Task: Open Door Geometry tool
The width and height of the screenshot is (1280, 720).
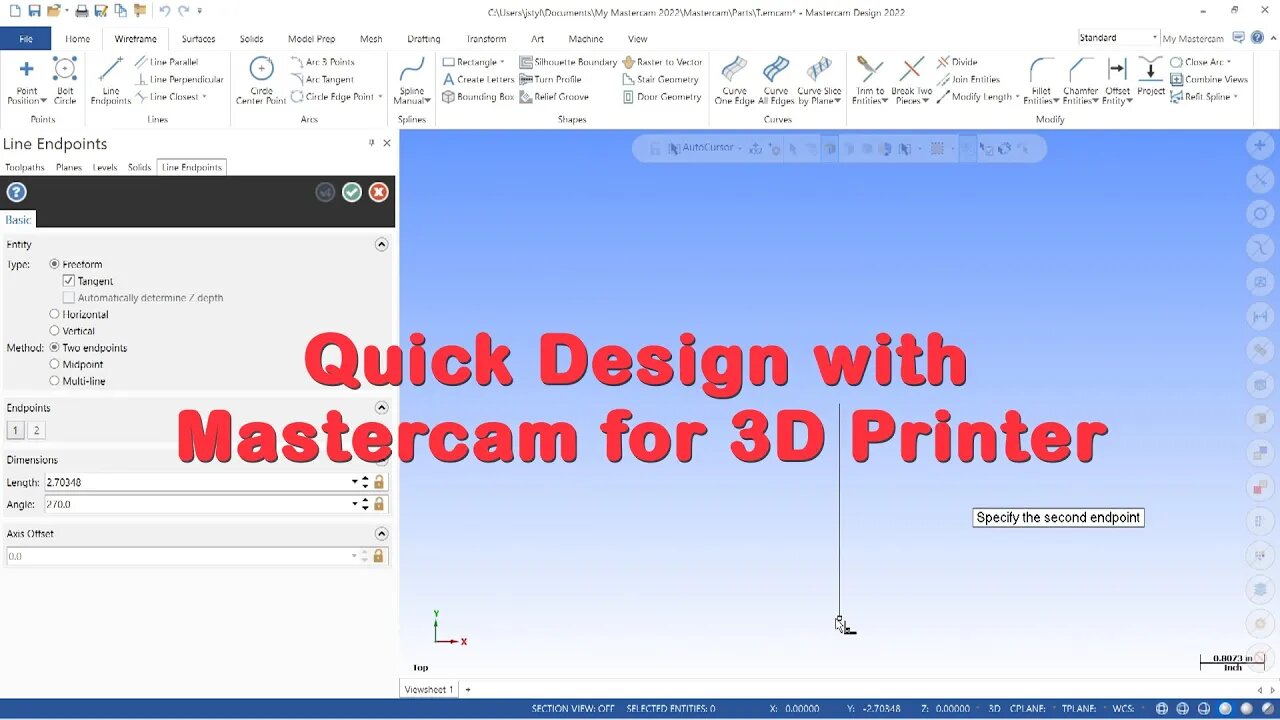Action: click(661, 97)
